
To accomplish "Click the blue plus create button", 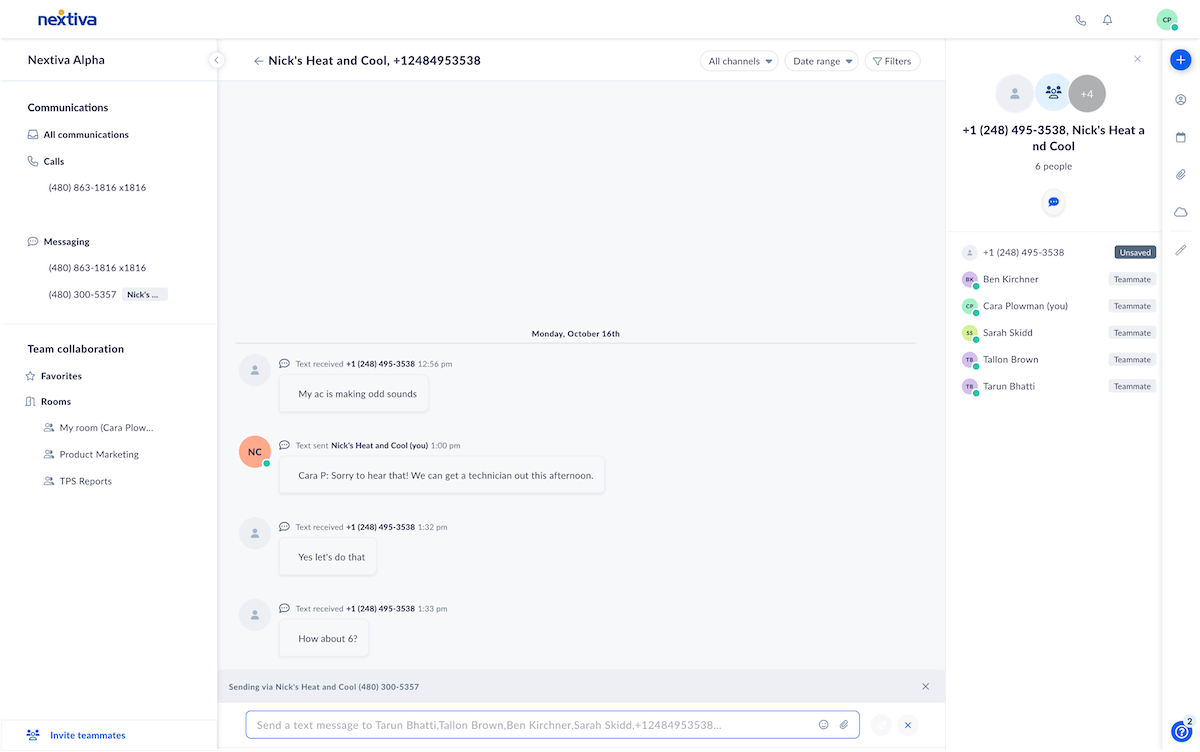I will click(x=1181, y=59).
